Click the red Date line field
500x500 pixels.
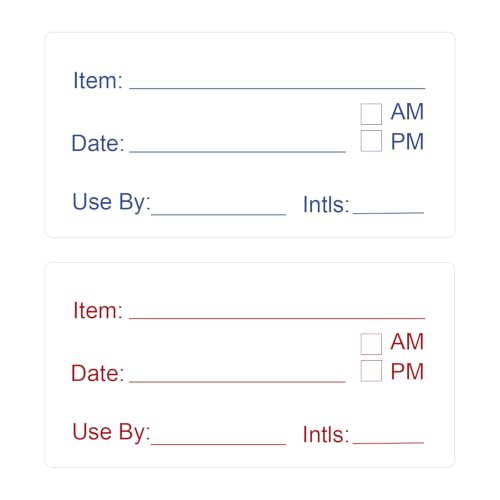[237, 382]
